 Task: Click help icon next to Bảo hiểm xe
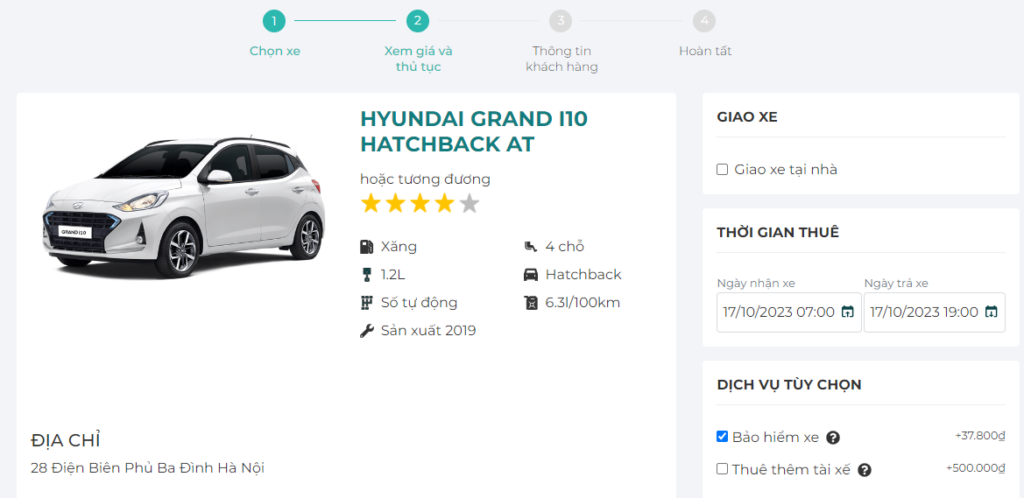(x=832, y=438)
